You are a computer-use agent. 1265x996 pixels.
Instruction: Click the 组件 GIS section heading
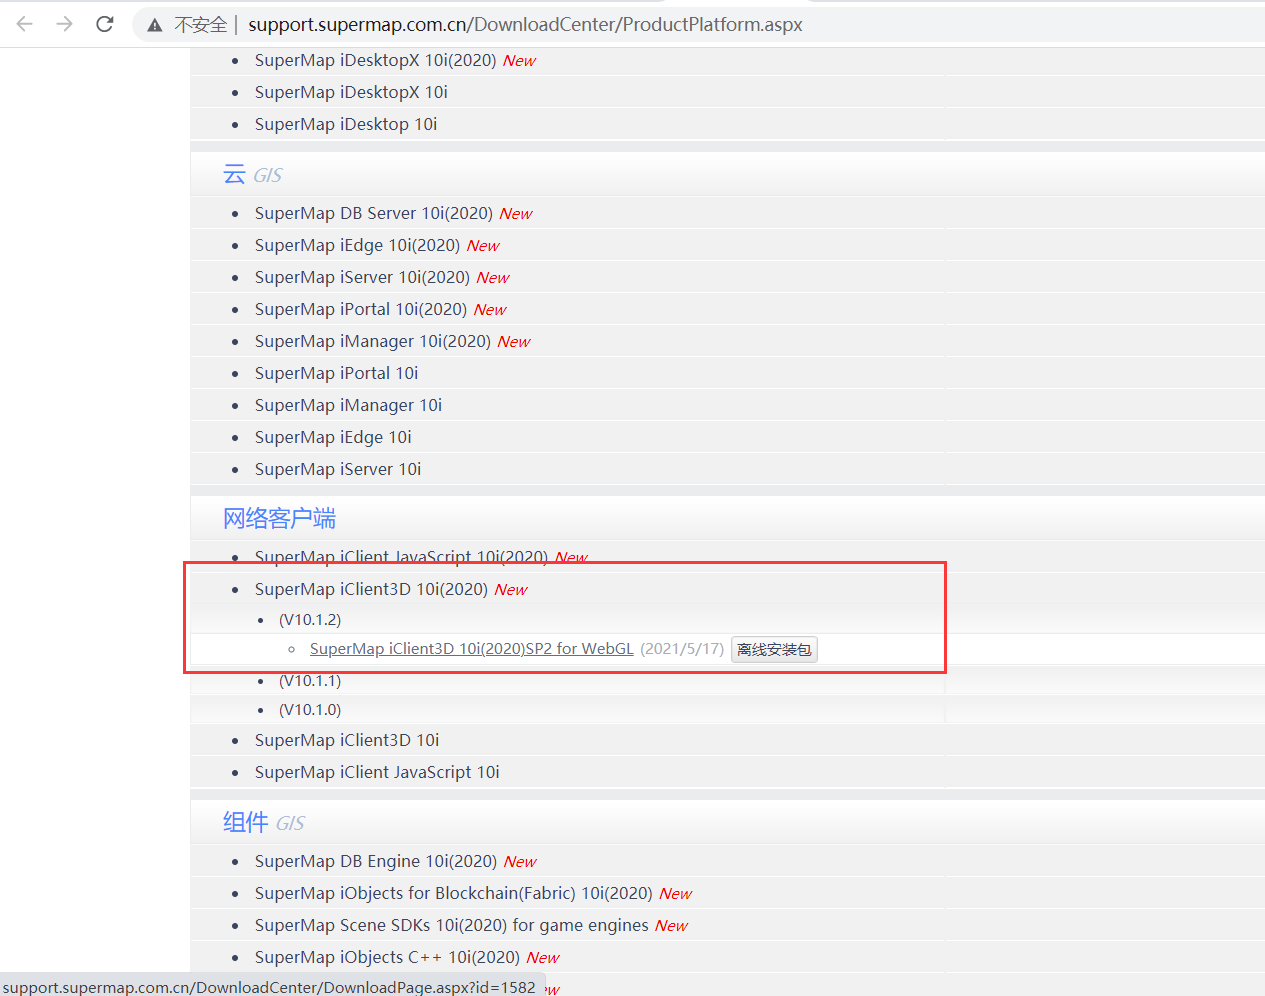pyautogui.click(x=263, y=822)
